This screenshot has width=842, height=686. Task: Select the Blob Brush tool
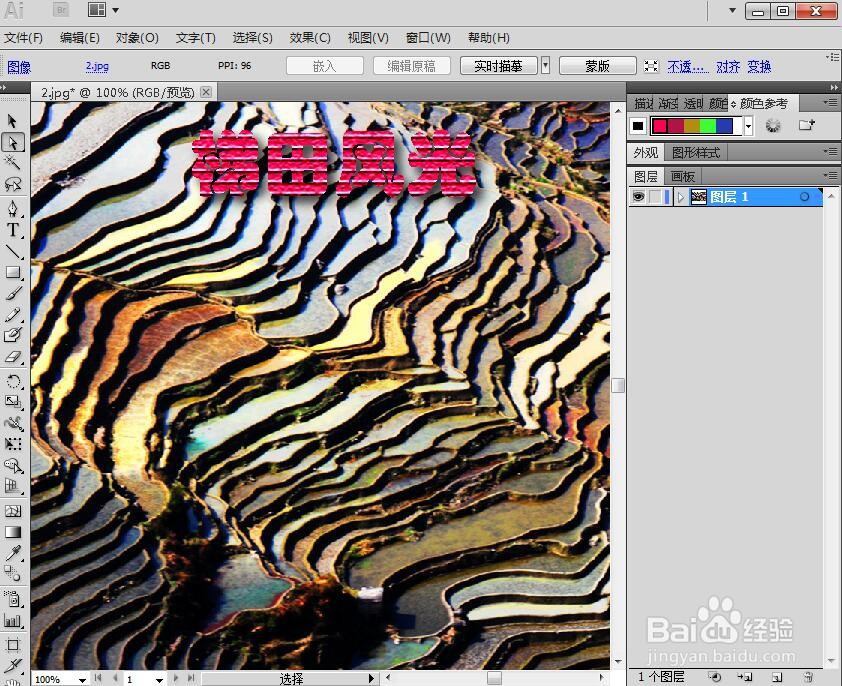click(13, 335)
